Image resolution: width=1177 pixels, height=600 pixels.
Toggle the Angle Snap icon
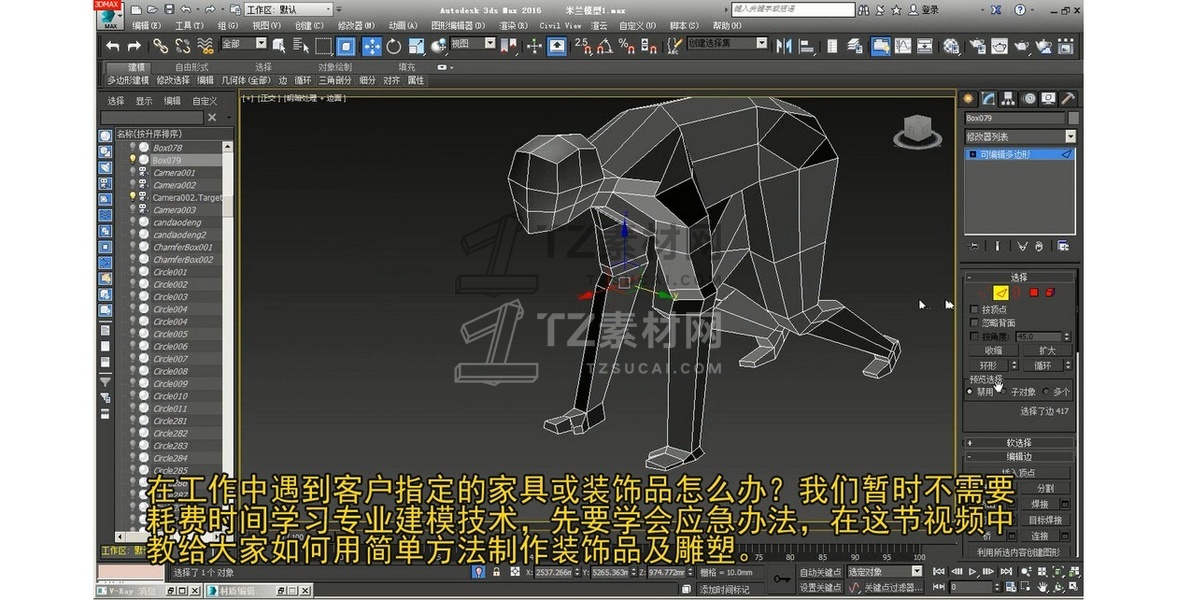pos(603,46)
